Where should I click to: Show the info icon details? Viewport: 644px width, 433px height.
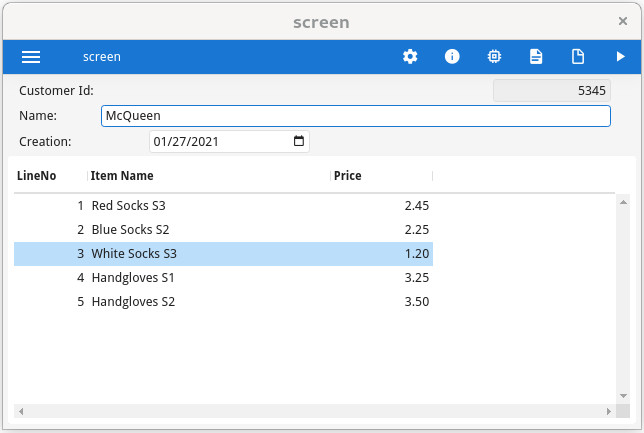pyautogui.click(x=452, y=56)
